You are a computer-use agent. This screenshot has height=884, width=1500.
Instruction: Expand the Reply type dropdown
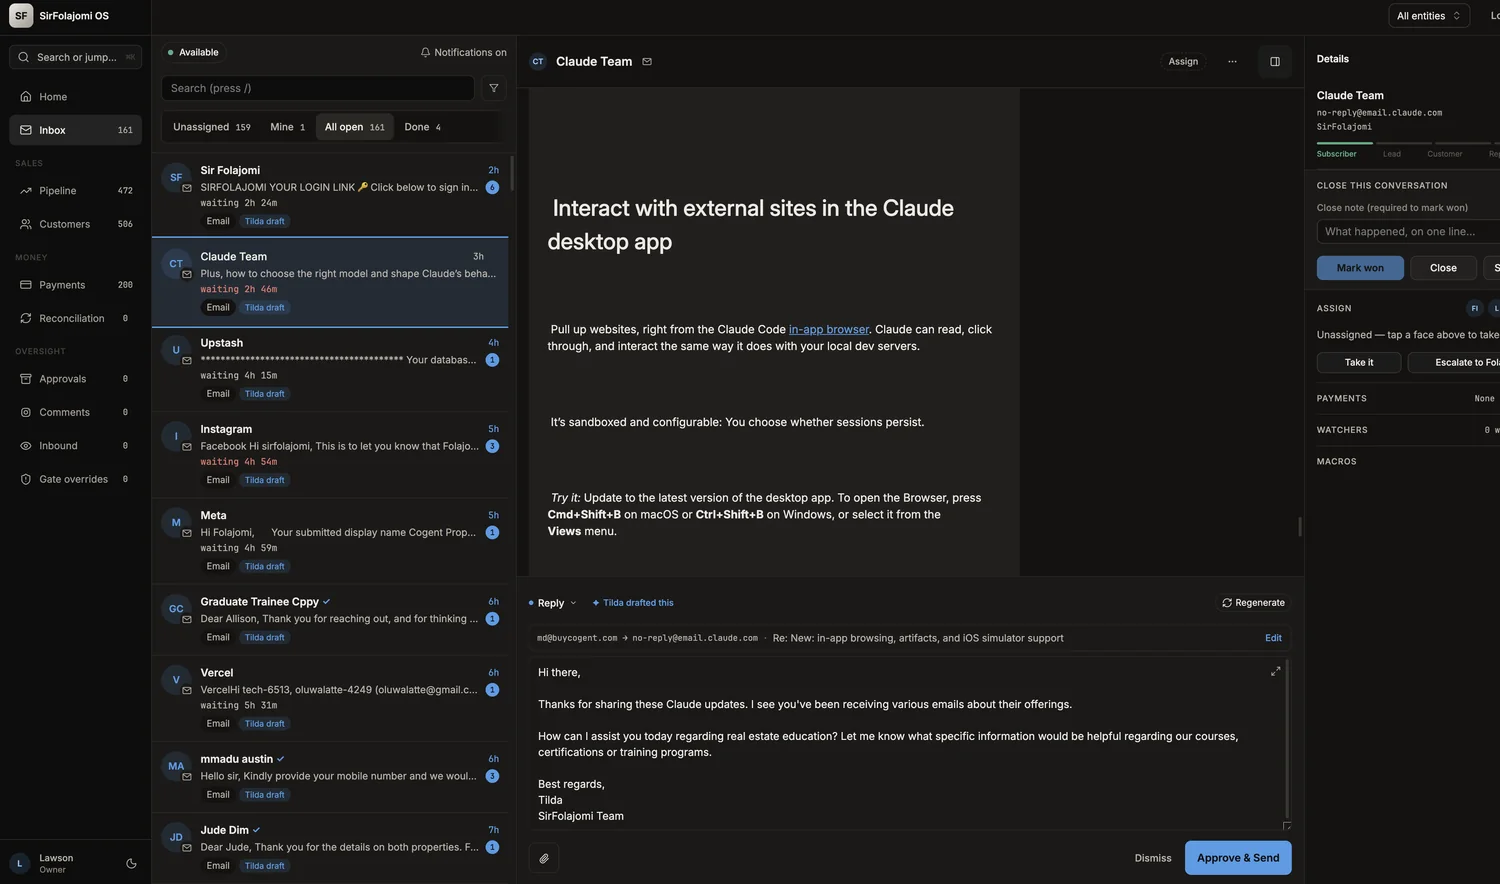point(552,603)
